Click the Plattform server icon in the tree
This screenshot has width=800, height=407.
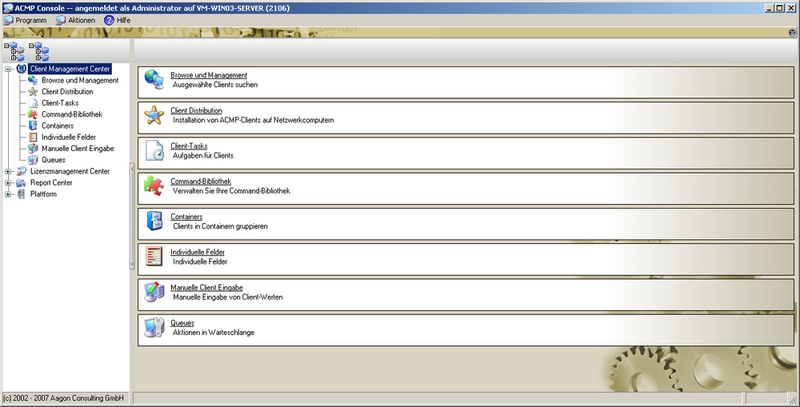coord(21,194)
